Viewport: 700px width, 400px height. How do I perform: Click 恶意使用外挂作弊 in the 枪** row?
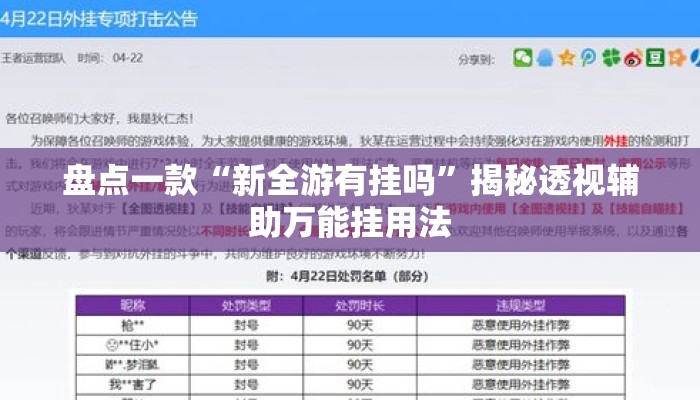[521, 325]
